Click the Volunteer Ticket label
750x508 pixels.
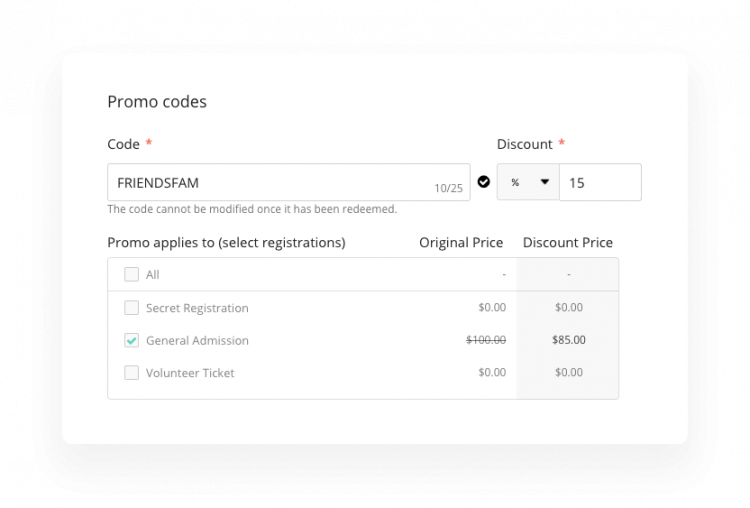pos(190,373)
